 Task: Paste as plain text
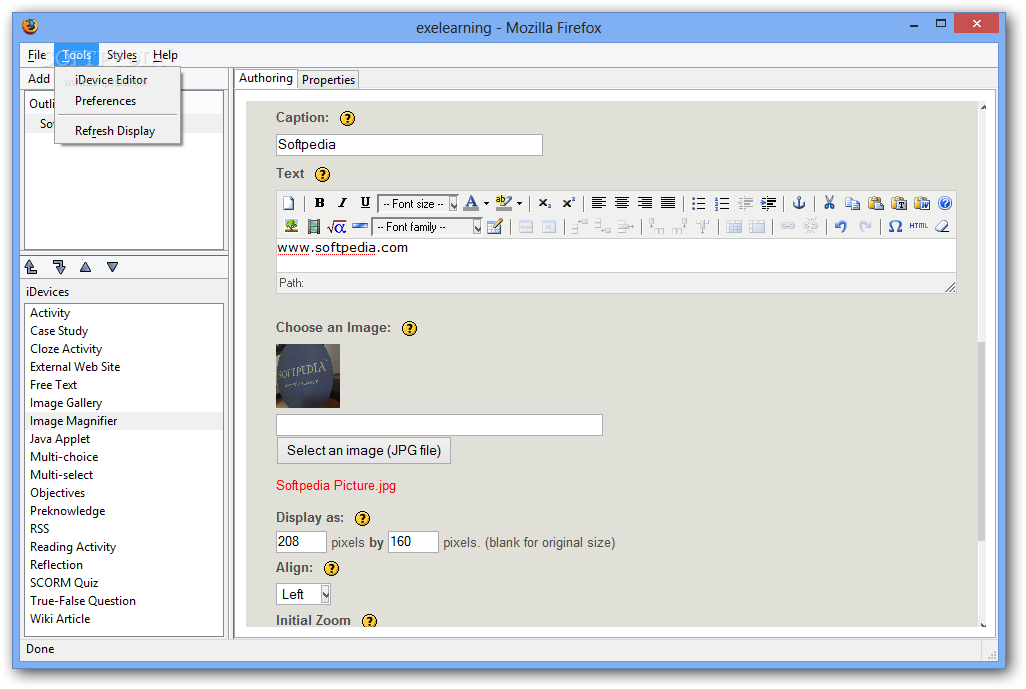(898, 203)
